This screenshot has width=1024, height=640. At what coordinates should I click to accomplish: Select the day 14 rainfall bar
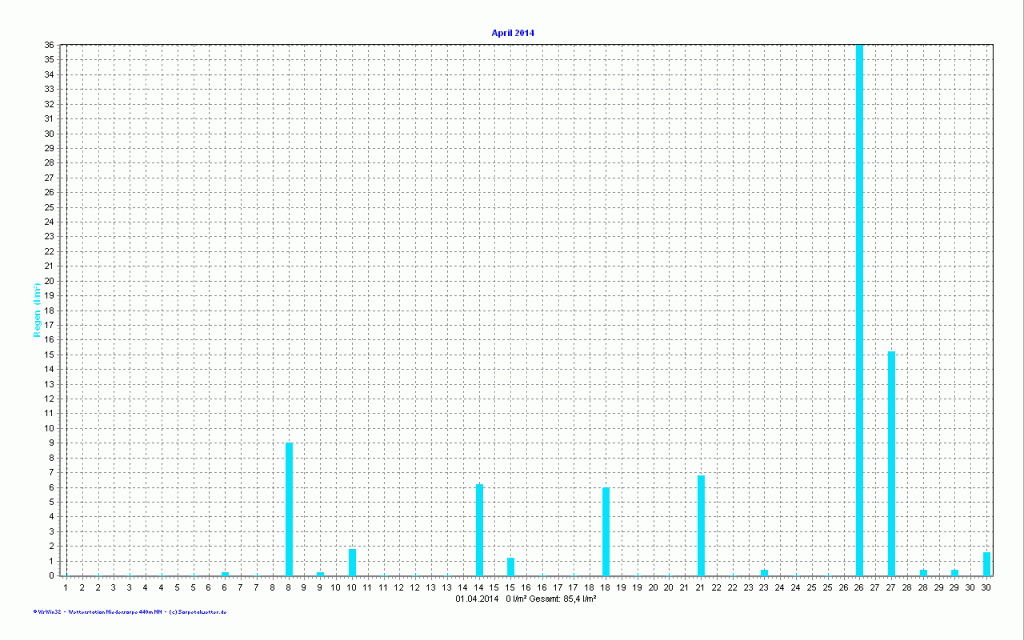[x=480, y=529]
